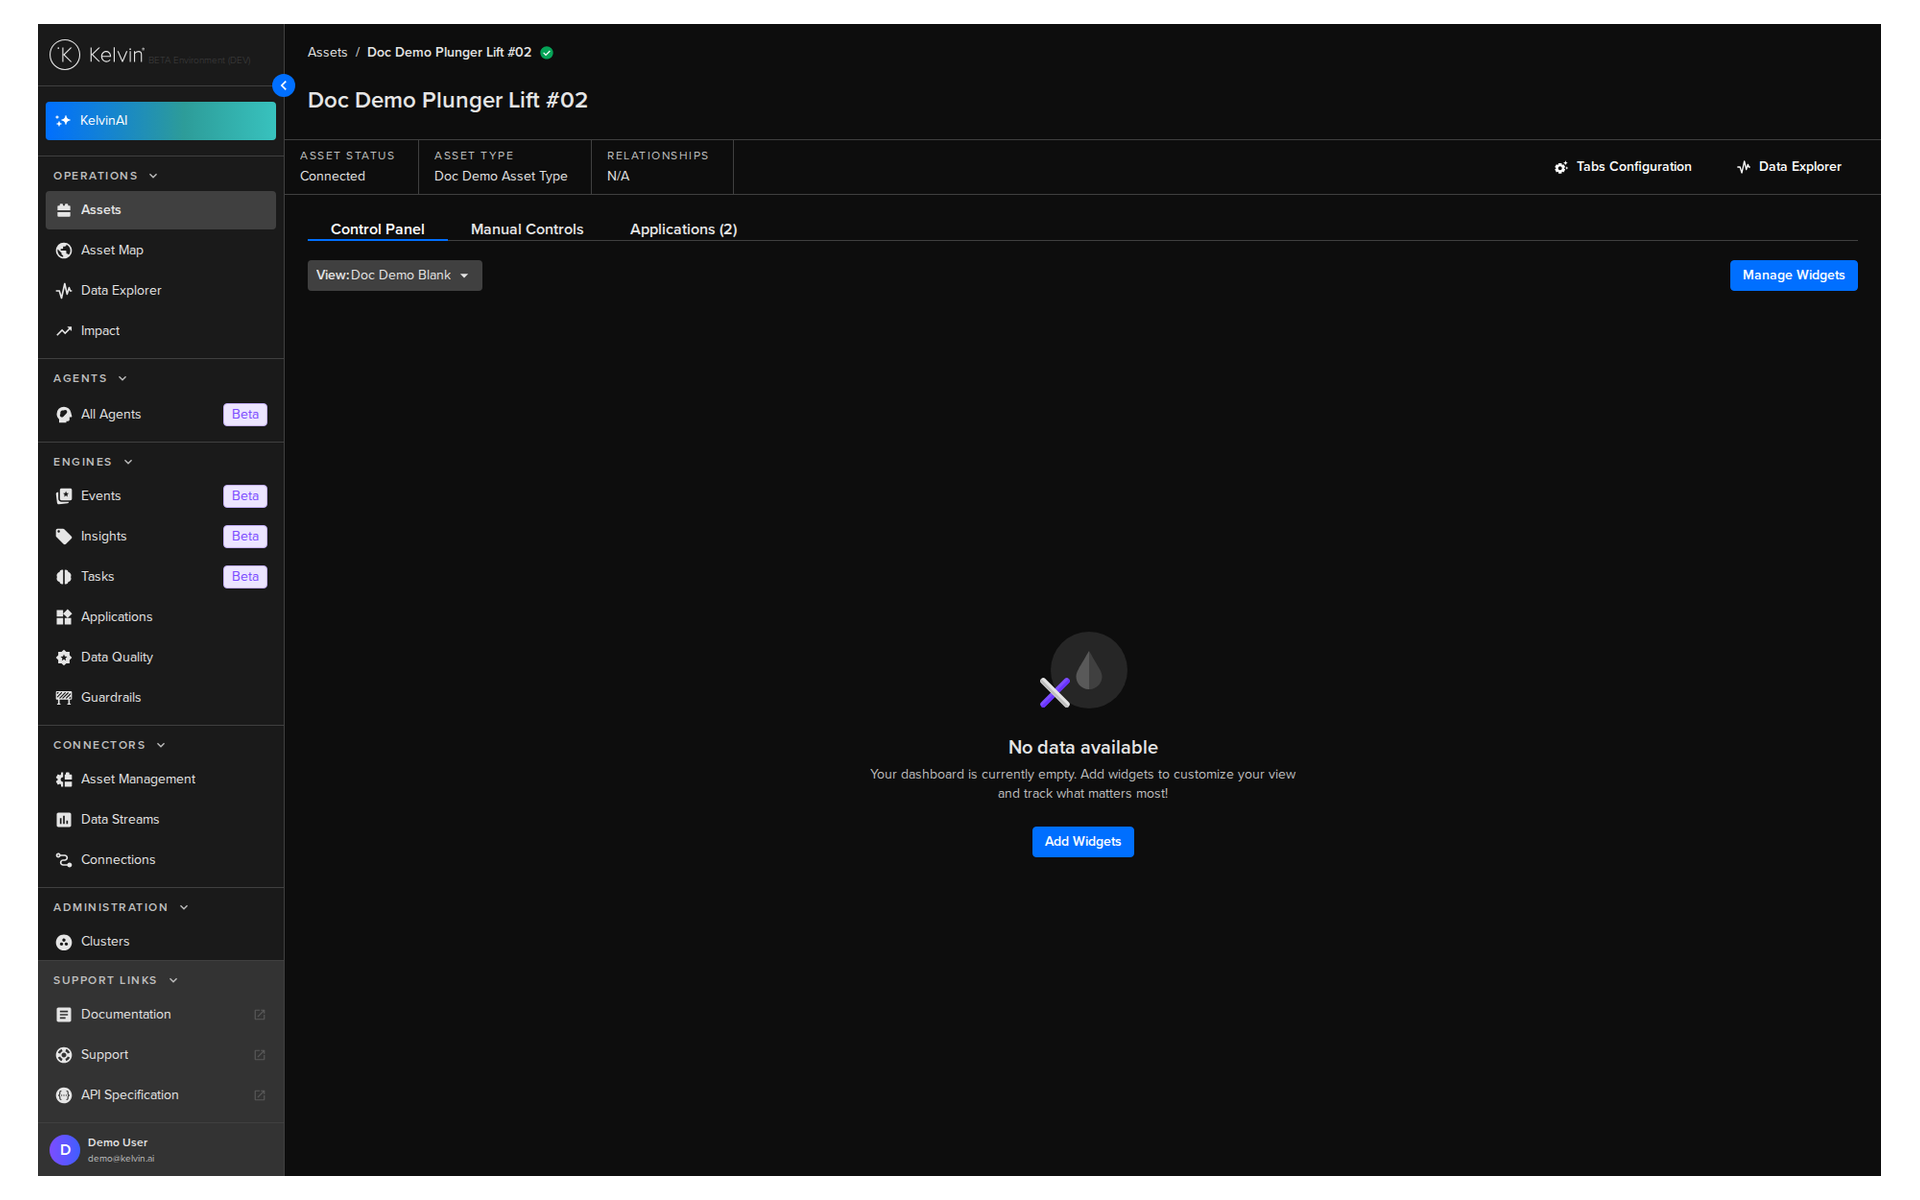Click the Doc Demo Asset Type value
The width and height of the screenshot is (1920, 1200).
[501, 177]
